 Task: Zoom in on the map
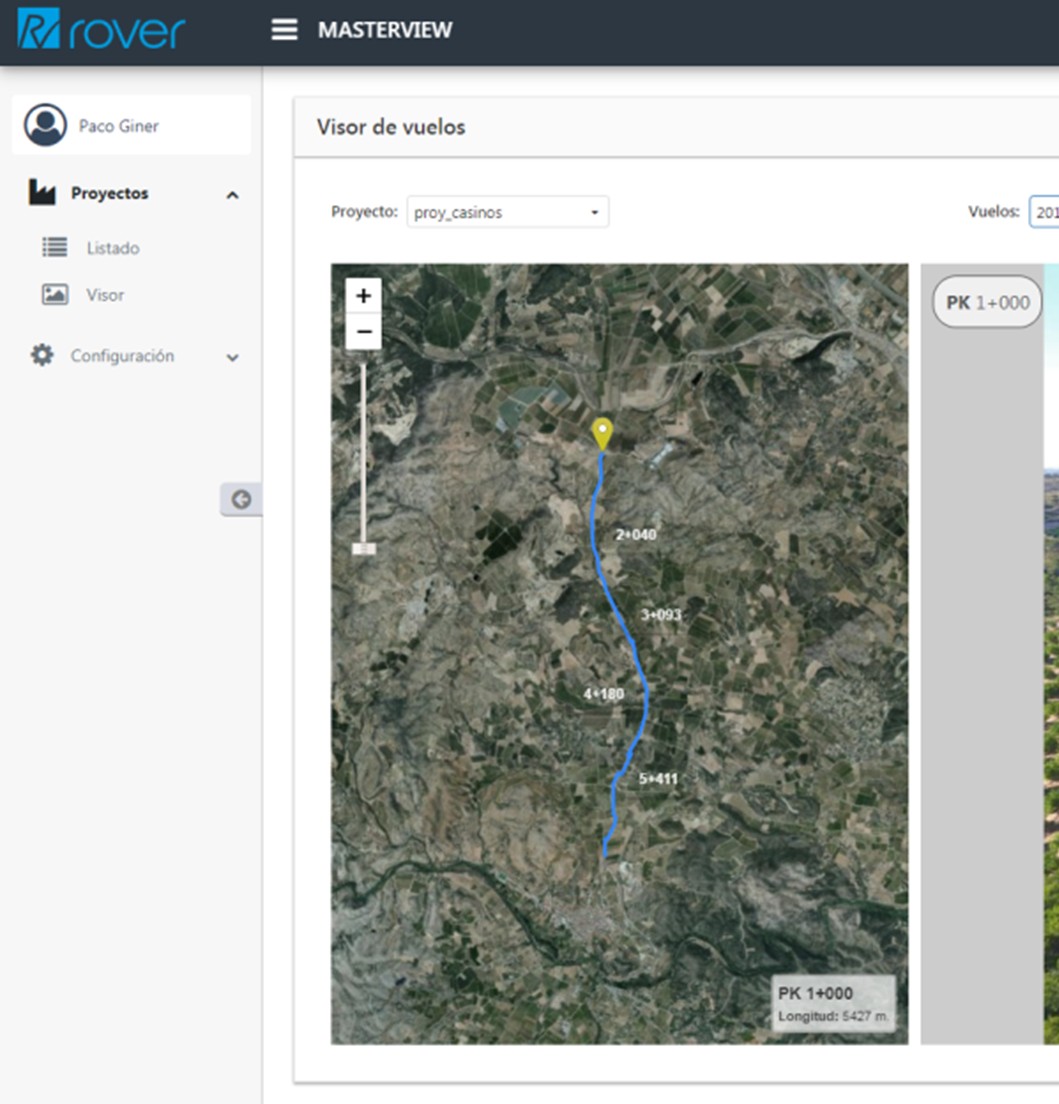click(363, 295)
